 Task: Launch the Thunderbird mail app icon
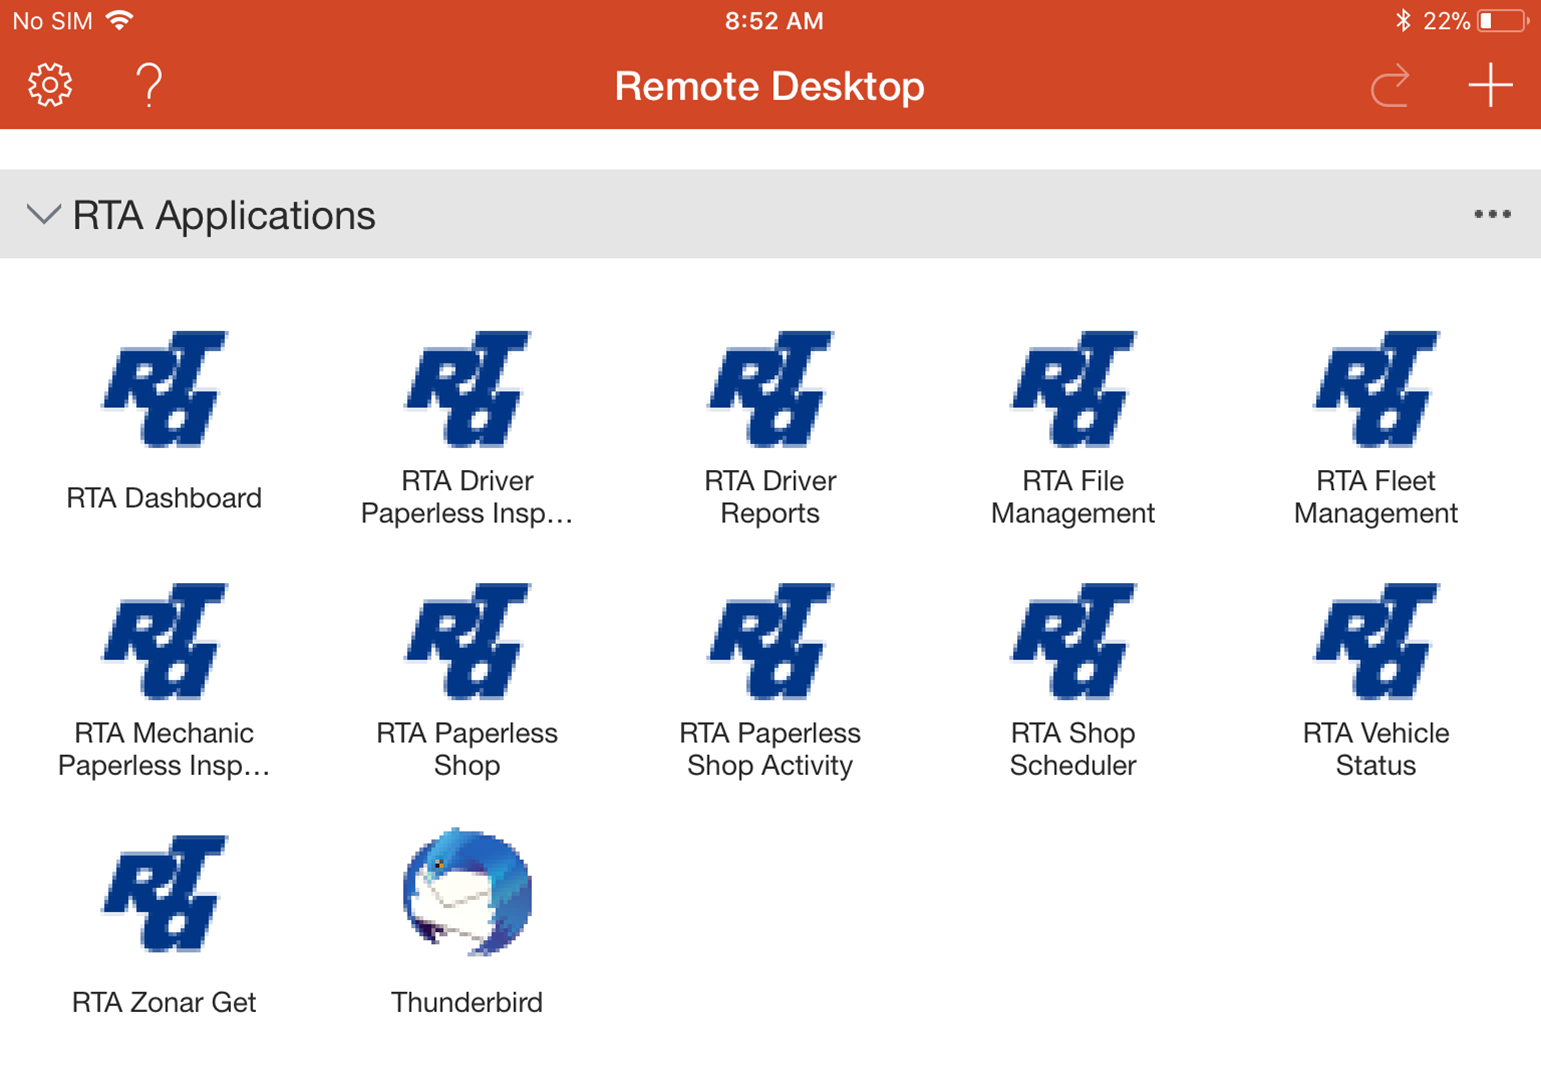(x=467, y=892)
